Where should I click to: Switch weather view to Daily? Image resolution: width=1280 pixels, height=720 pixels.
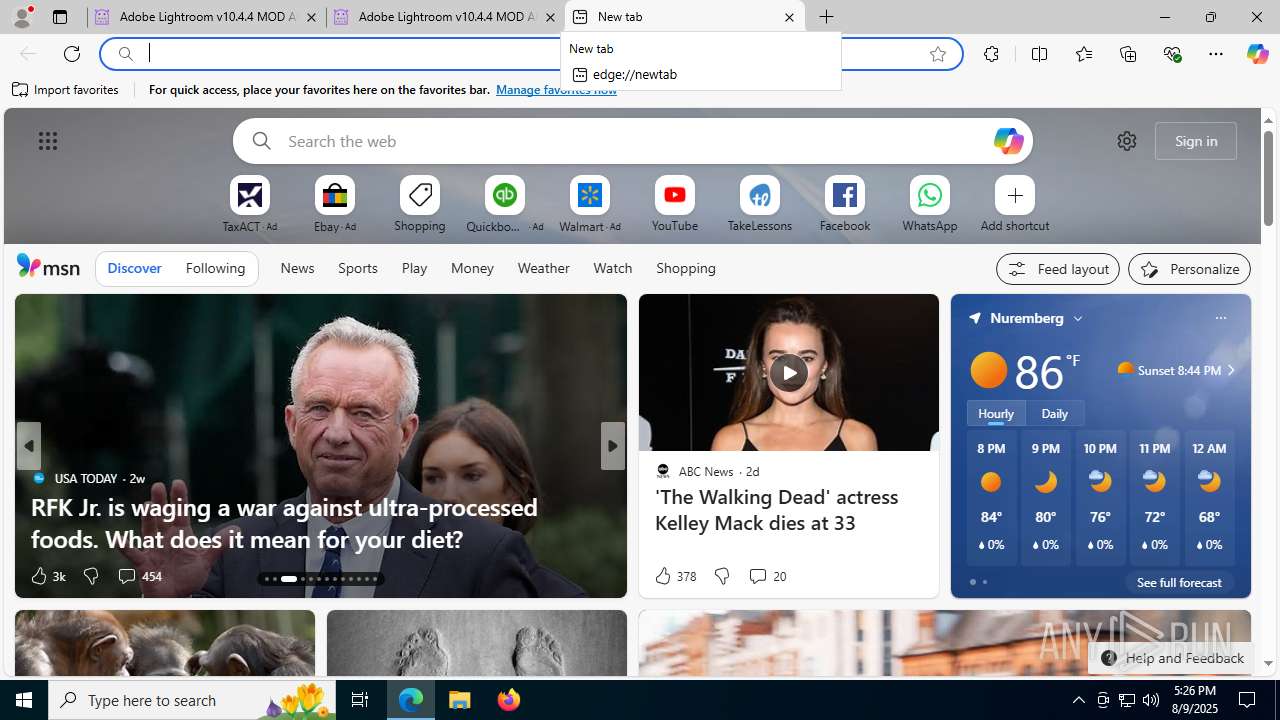pos(1055,413)
